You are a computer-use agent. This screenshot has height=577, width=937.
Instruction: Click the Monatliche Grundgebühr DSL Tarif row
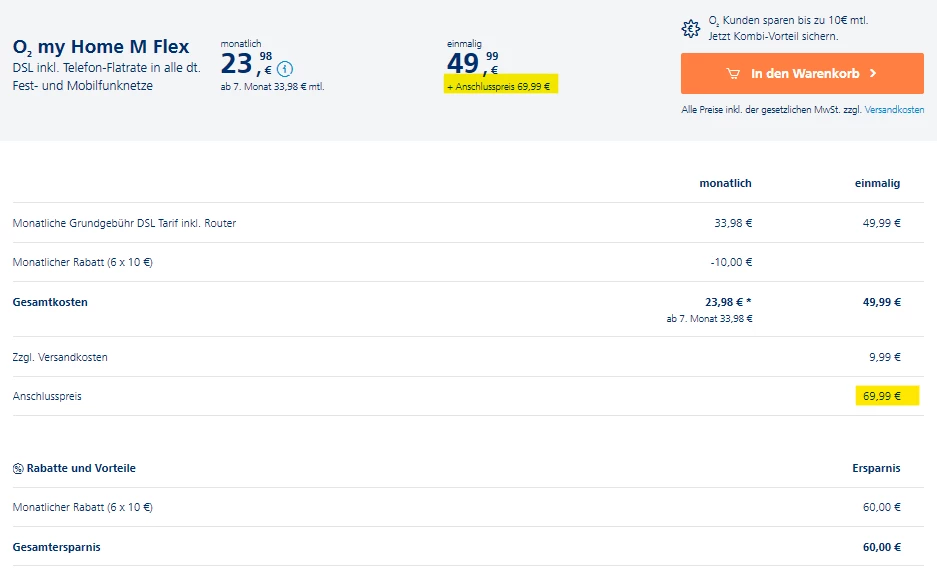[124, 223]
